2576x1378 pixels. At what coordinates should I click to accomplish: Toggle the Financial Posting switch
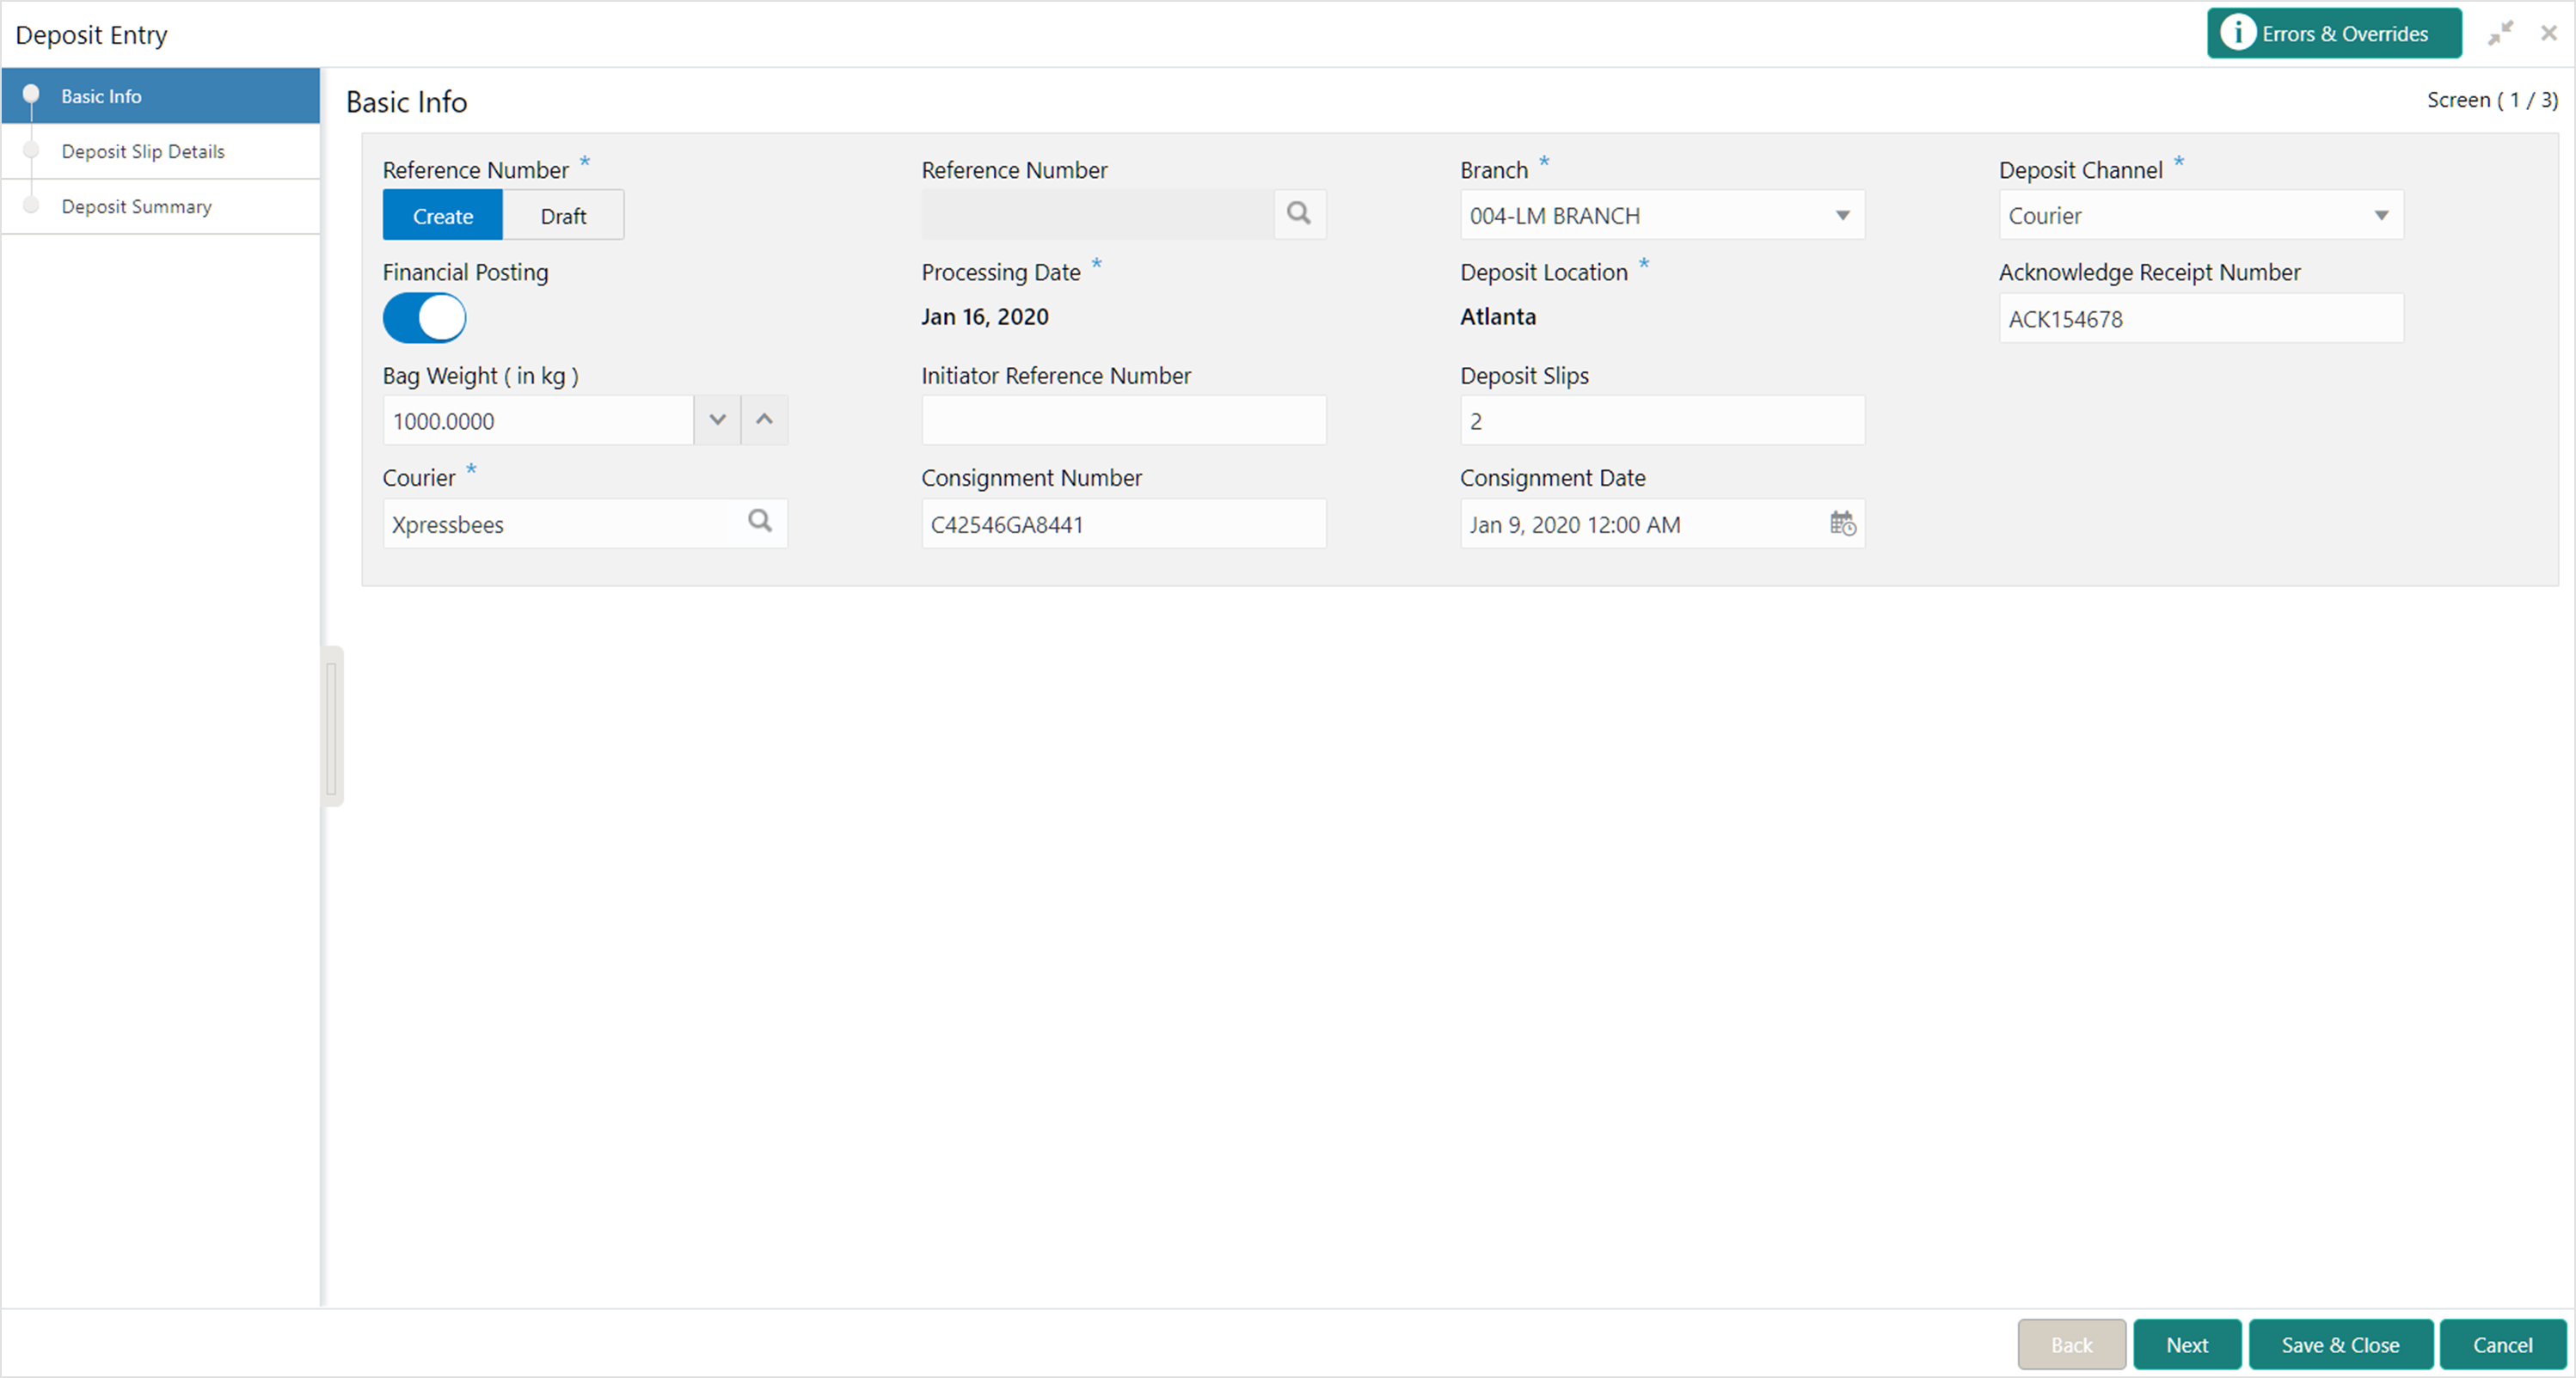pos(425,318)
